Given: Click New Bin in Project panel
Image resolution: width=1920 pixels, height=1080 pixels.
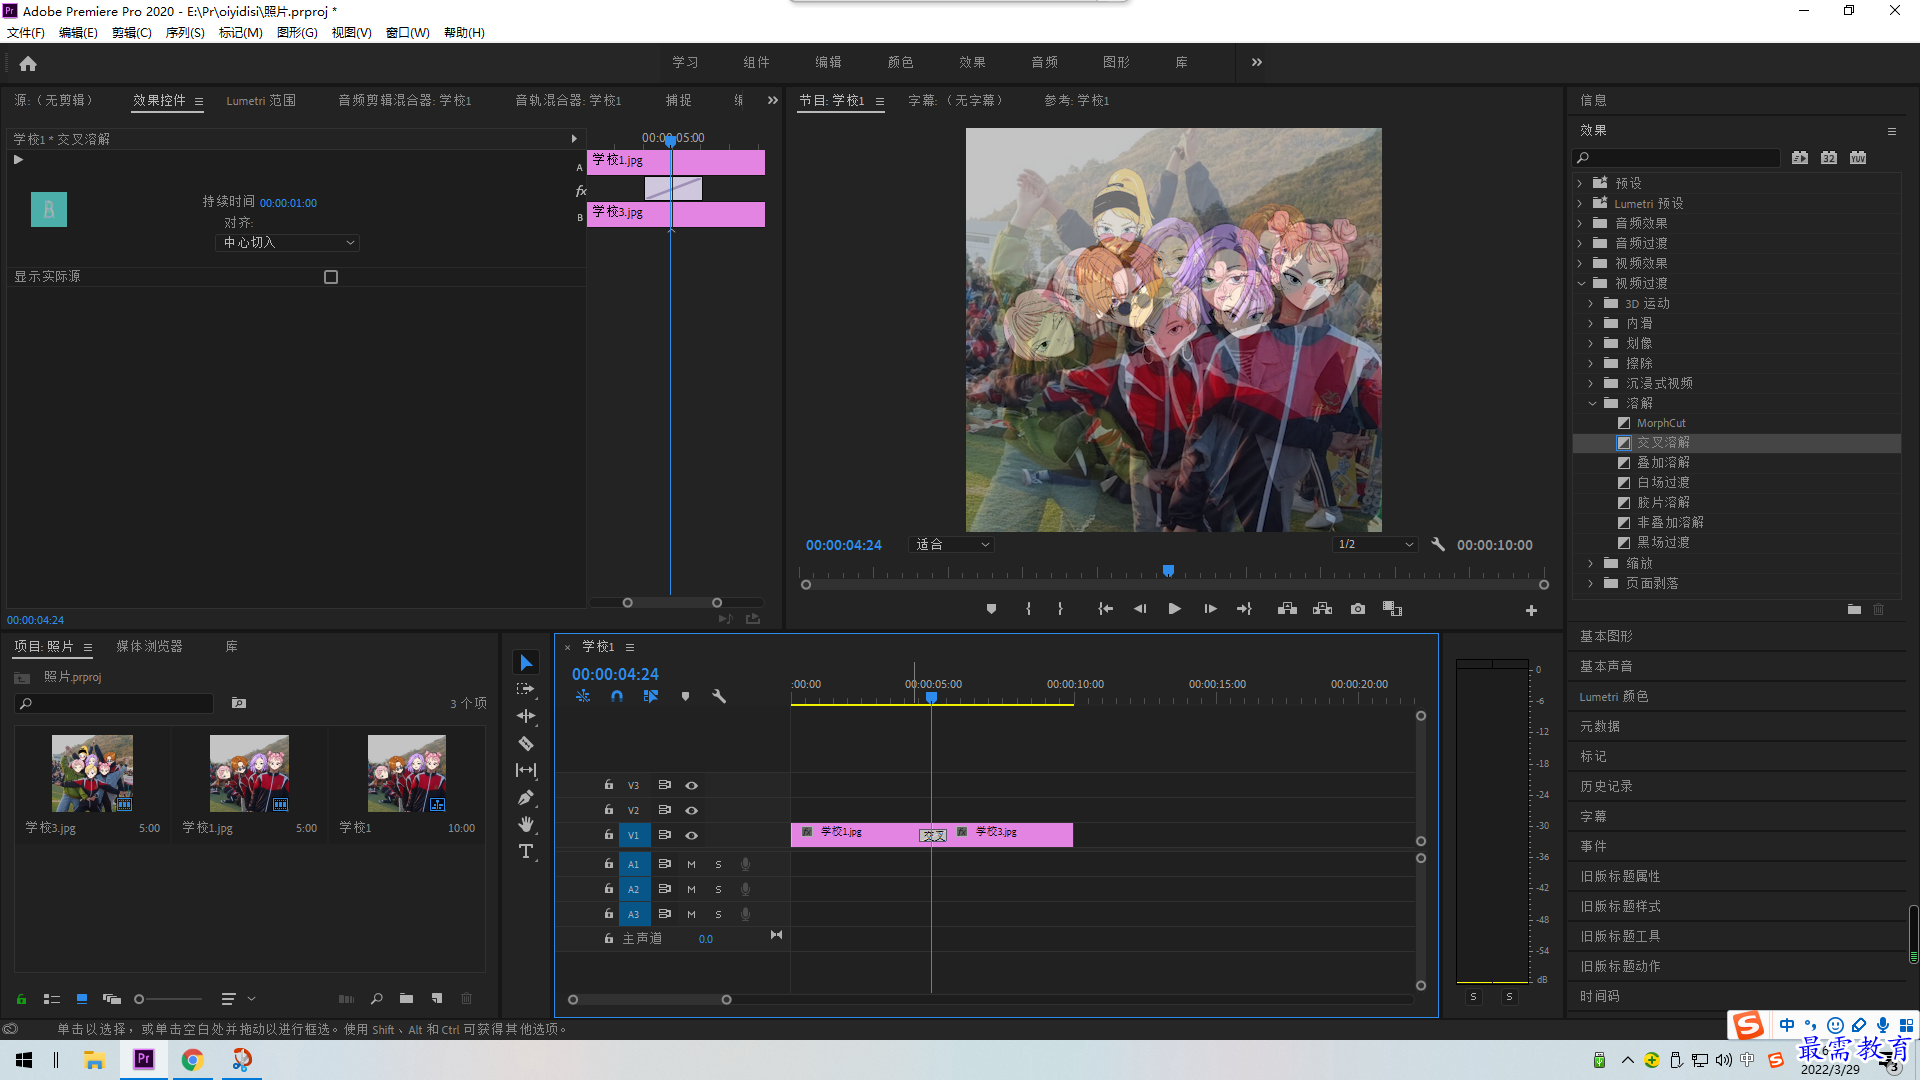Looking at the screenshot, I should pyautogui.click(x=406, y=998).
